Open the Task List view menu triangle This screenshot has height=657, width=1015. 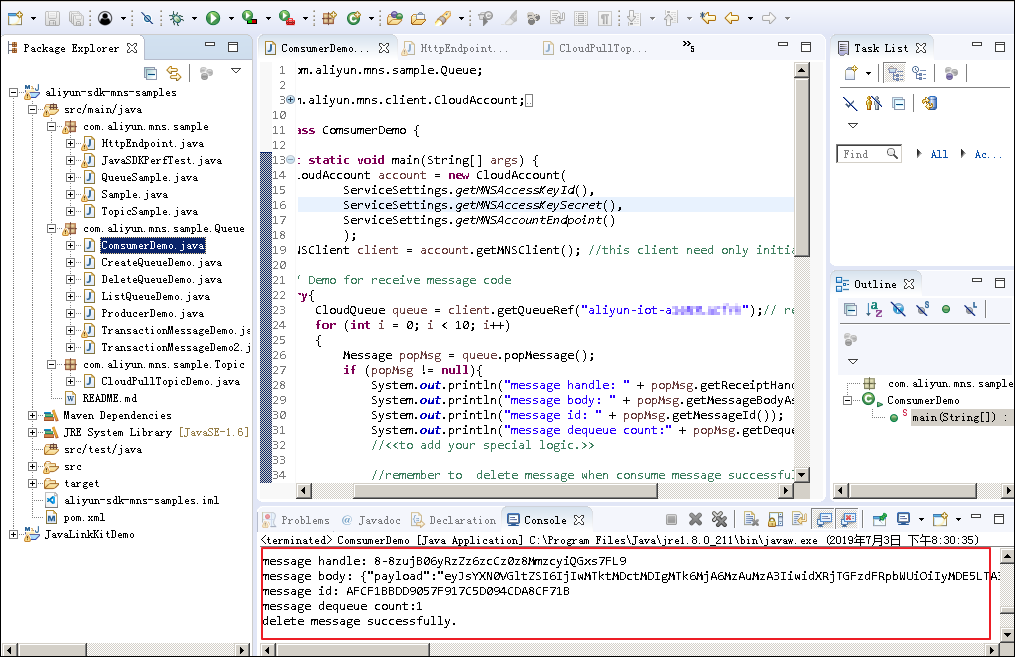[x=853, y=125]
